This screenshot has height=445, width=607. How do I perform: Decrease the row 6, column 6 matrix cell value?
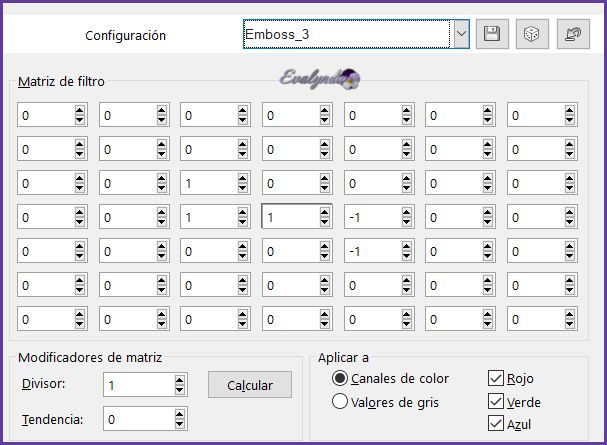pos(487,290)
